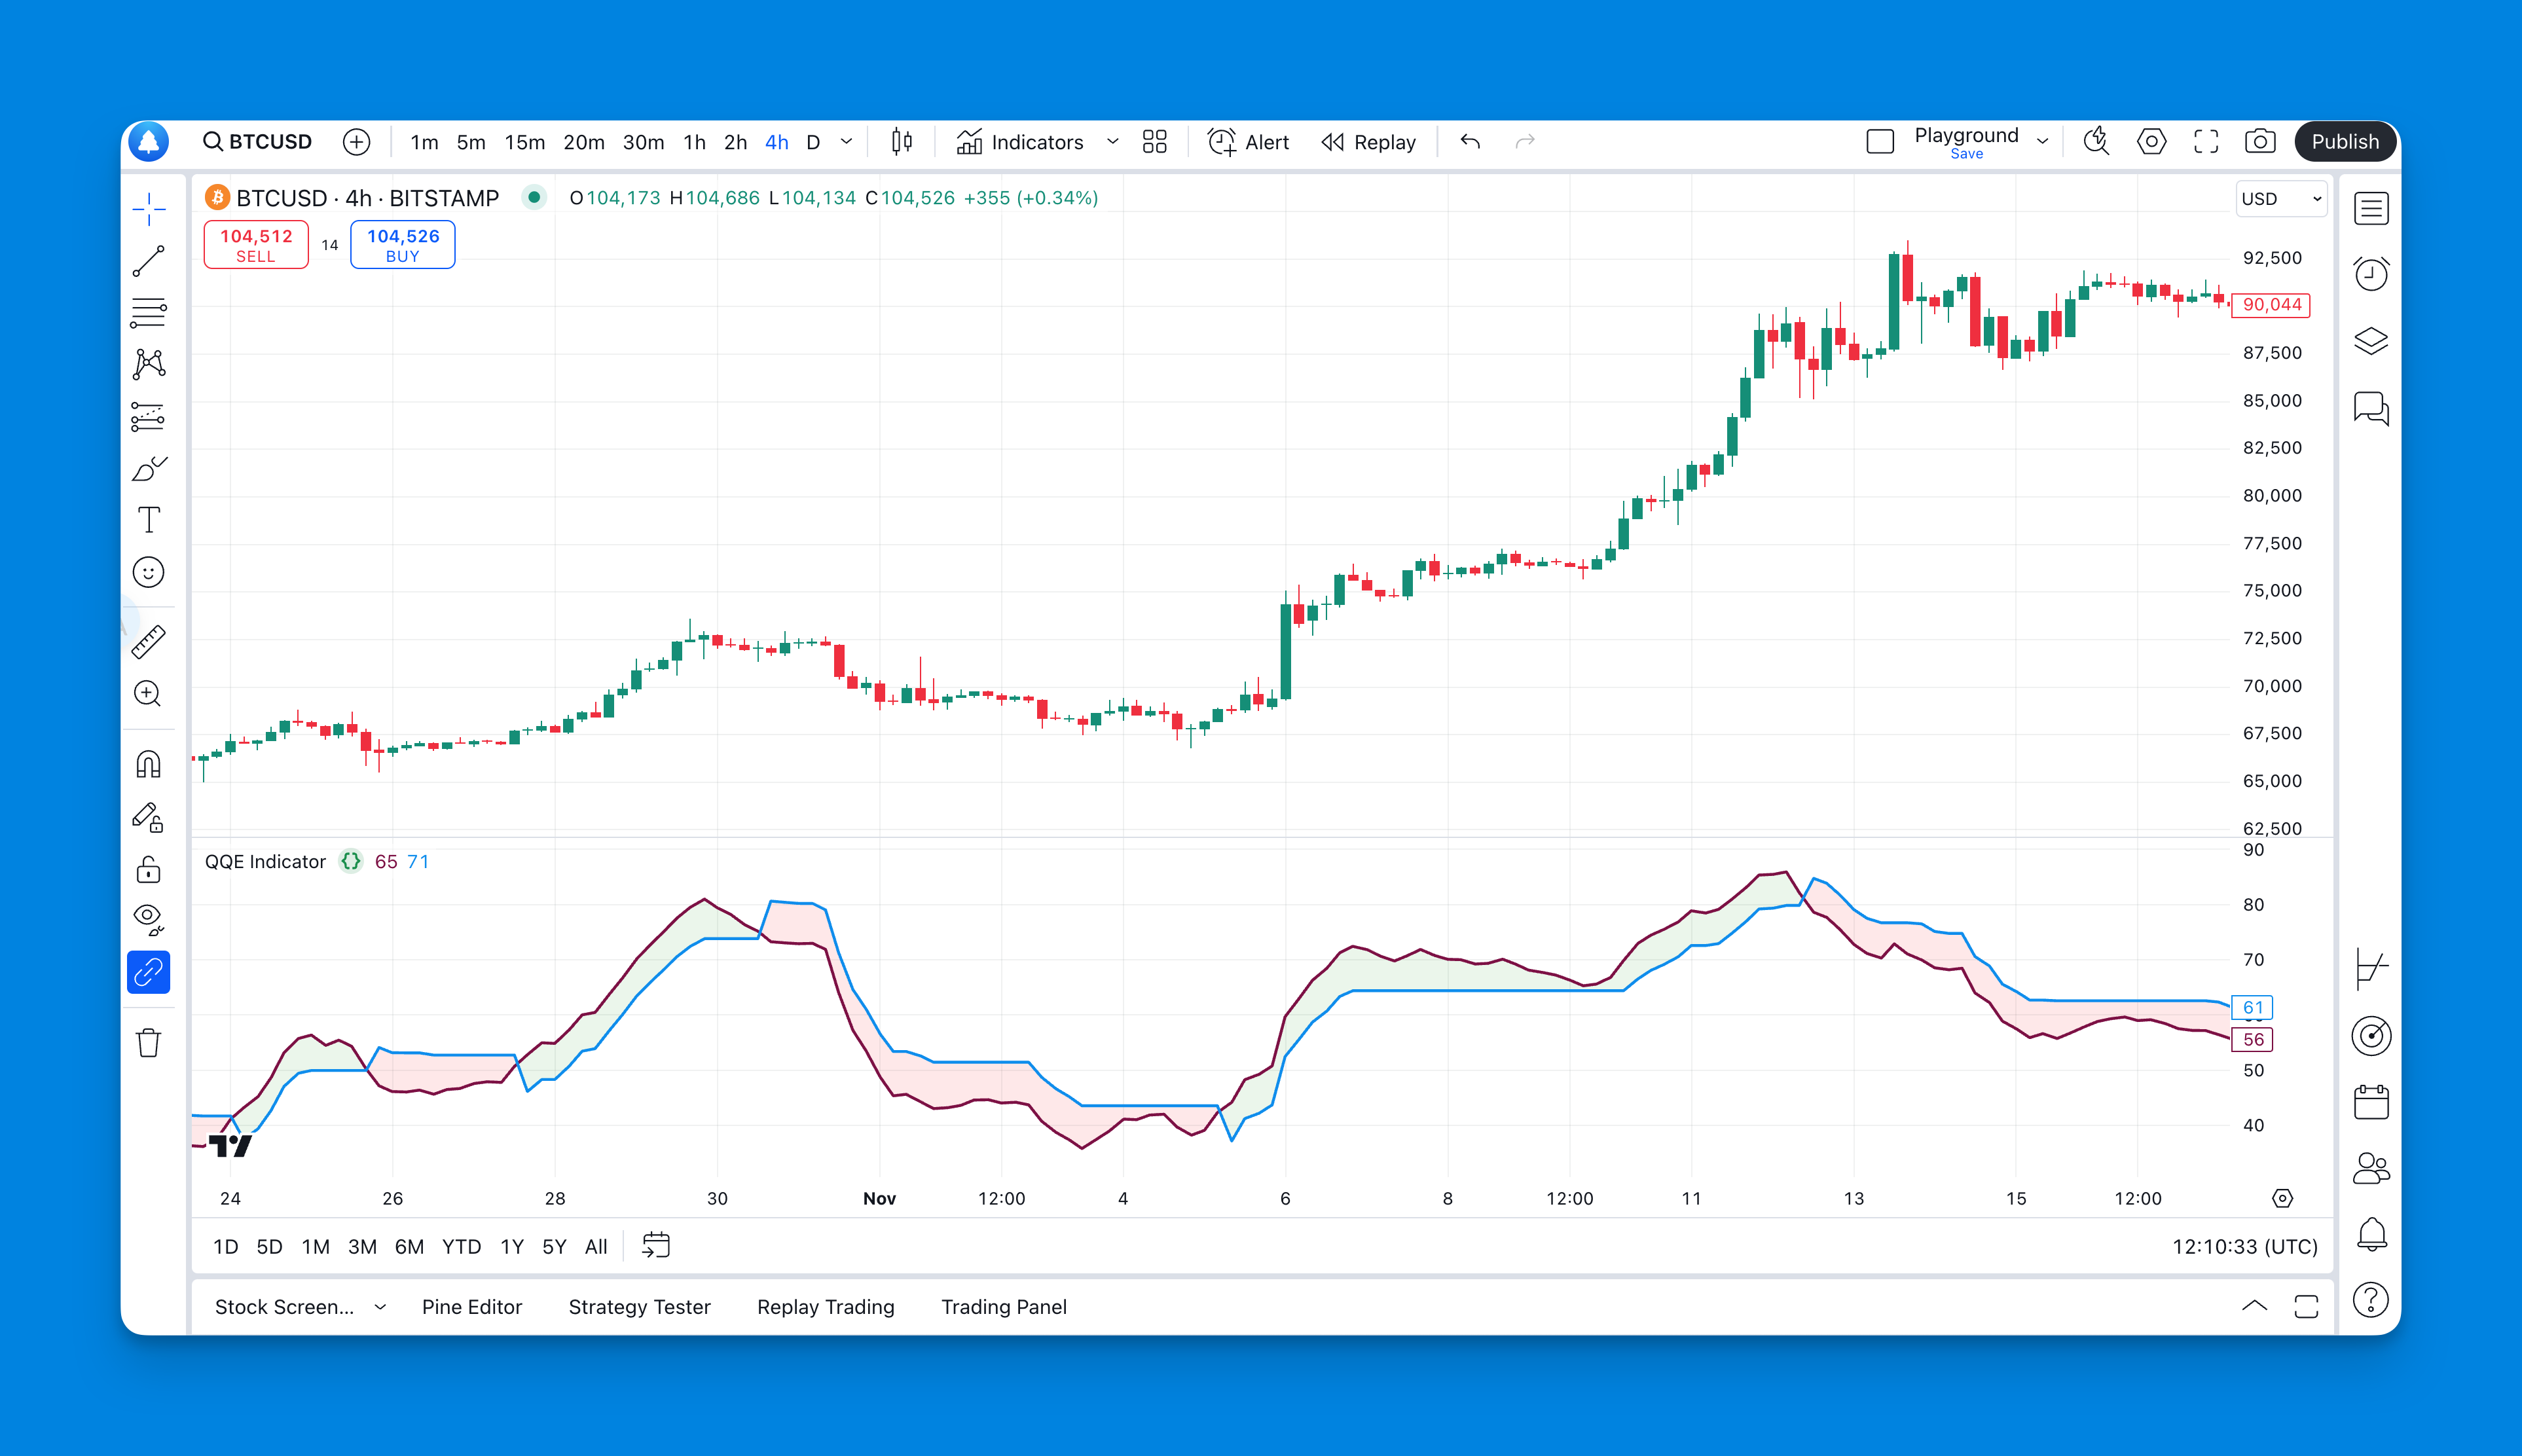Start bar Replay mode

(1369, 142)
